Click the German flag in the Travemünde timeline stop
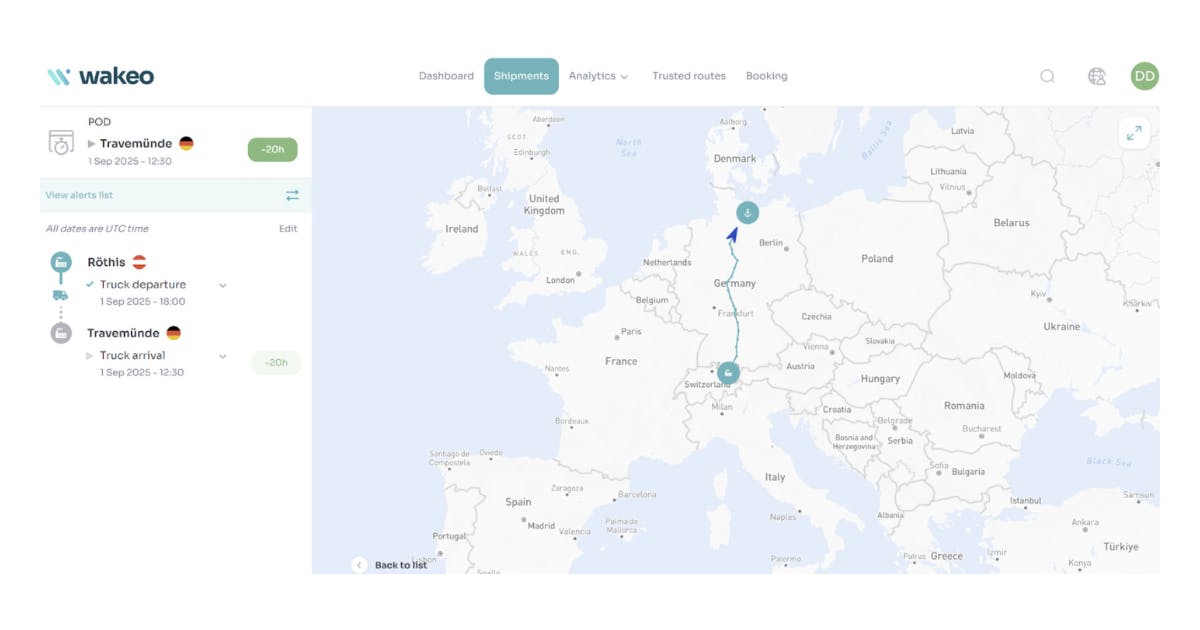1200x630 pixels. coord(173,333)
